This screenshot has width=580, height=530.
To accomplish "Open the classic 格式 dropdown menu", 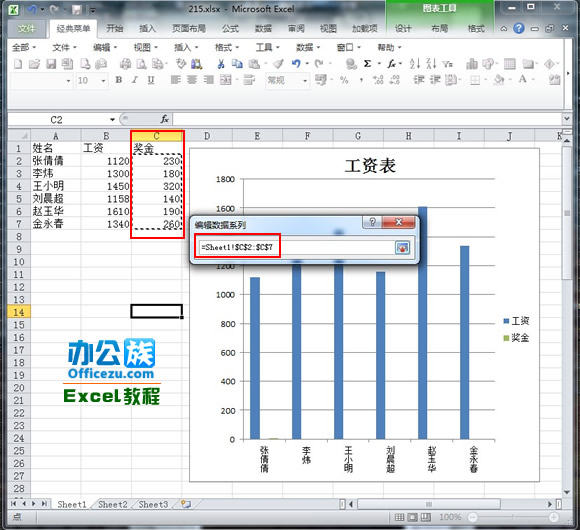I will [227, 47].
